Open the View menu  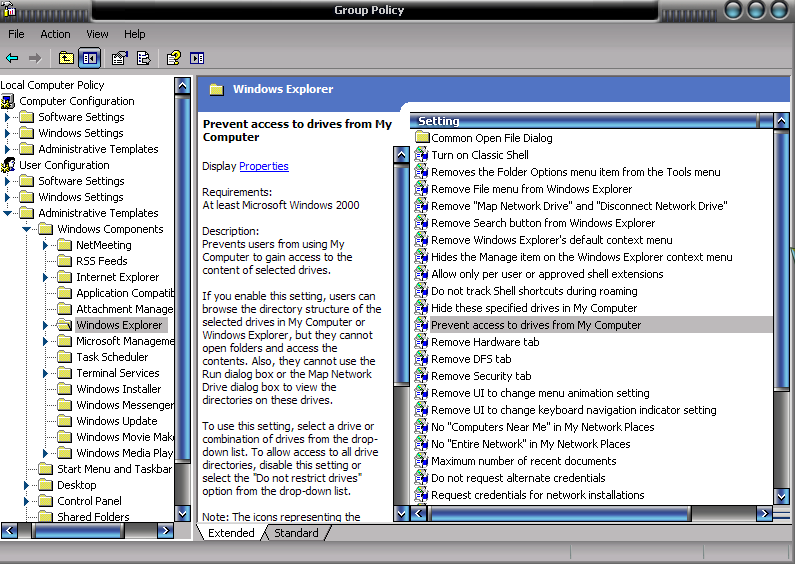[97, 34]
